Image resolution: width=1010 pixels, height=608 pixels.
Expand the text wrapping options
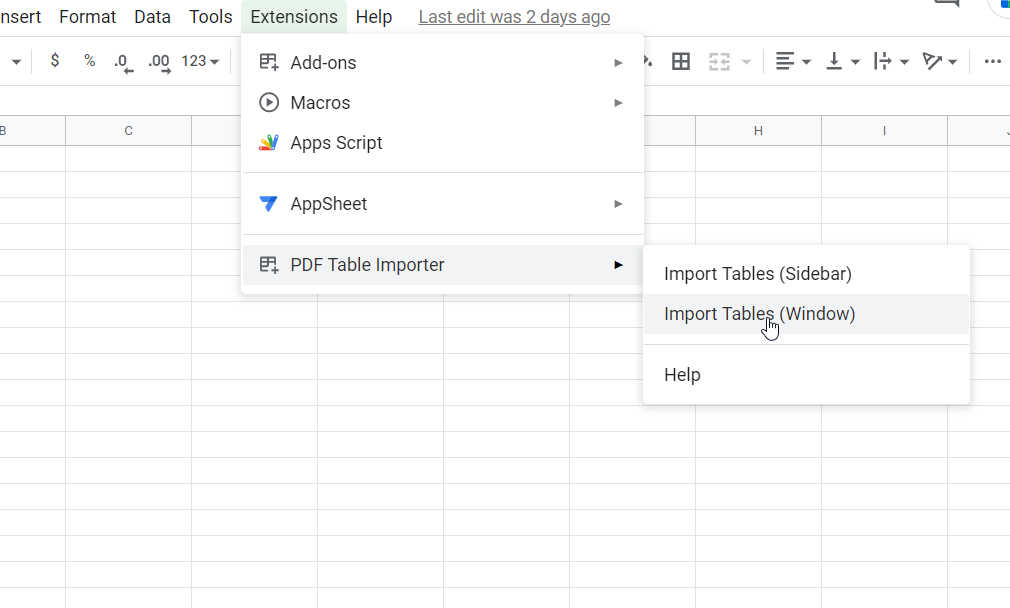click(x=890, y=62)
